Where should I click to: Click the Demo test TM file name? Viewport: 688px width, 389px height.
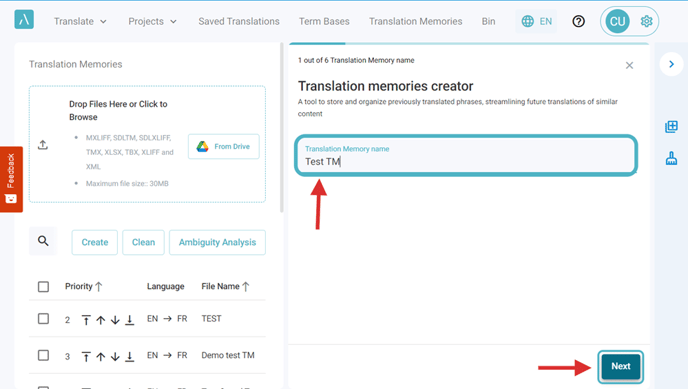[228, 355]
